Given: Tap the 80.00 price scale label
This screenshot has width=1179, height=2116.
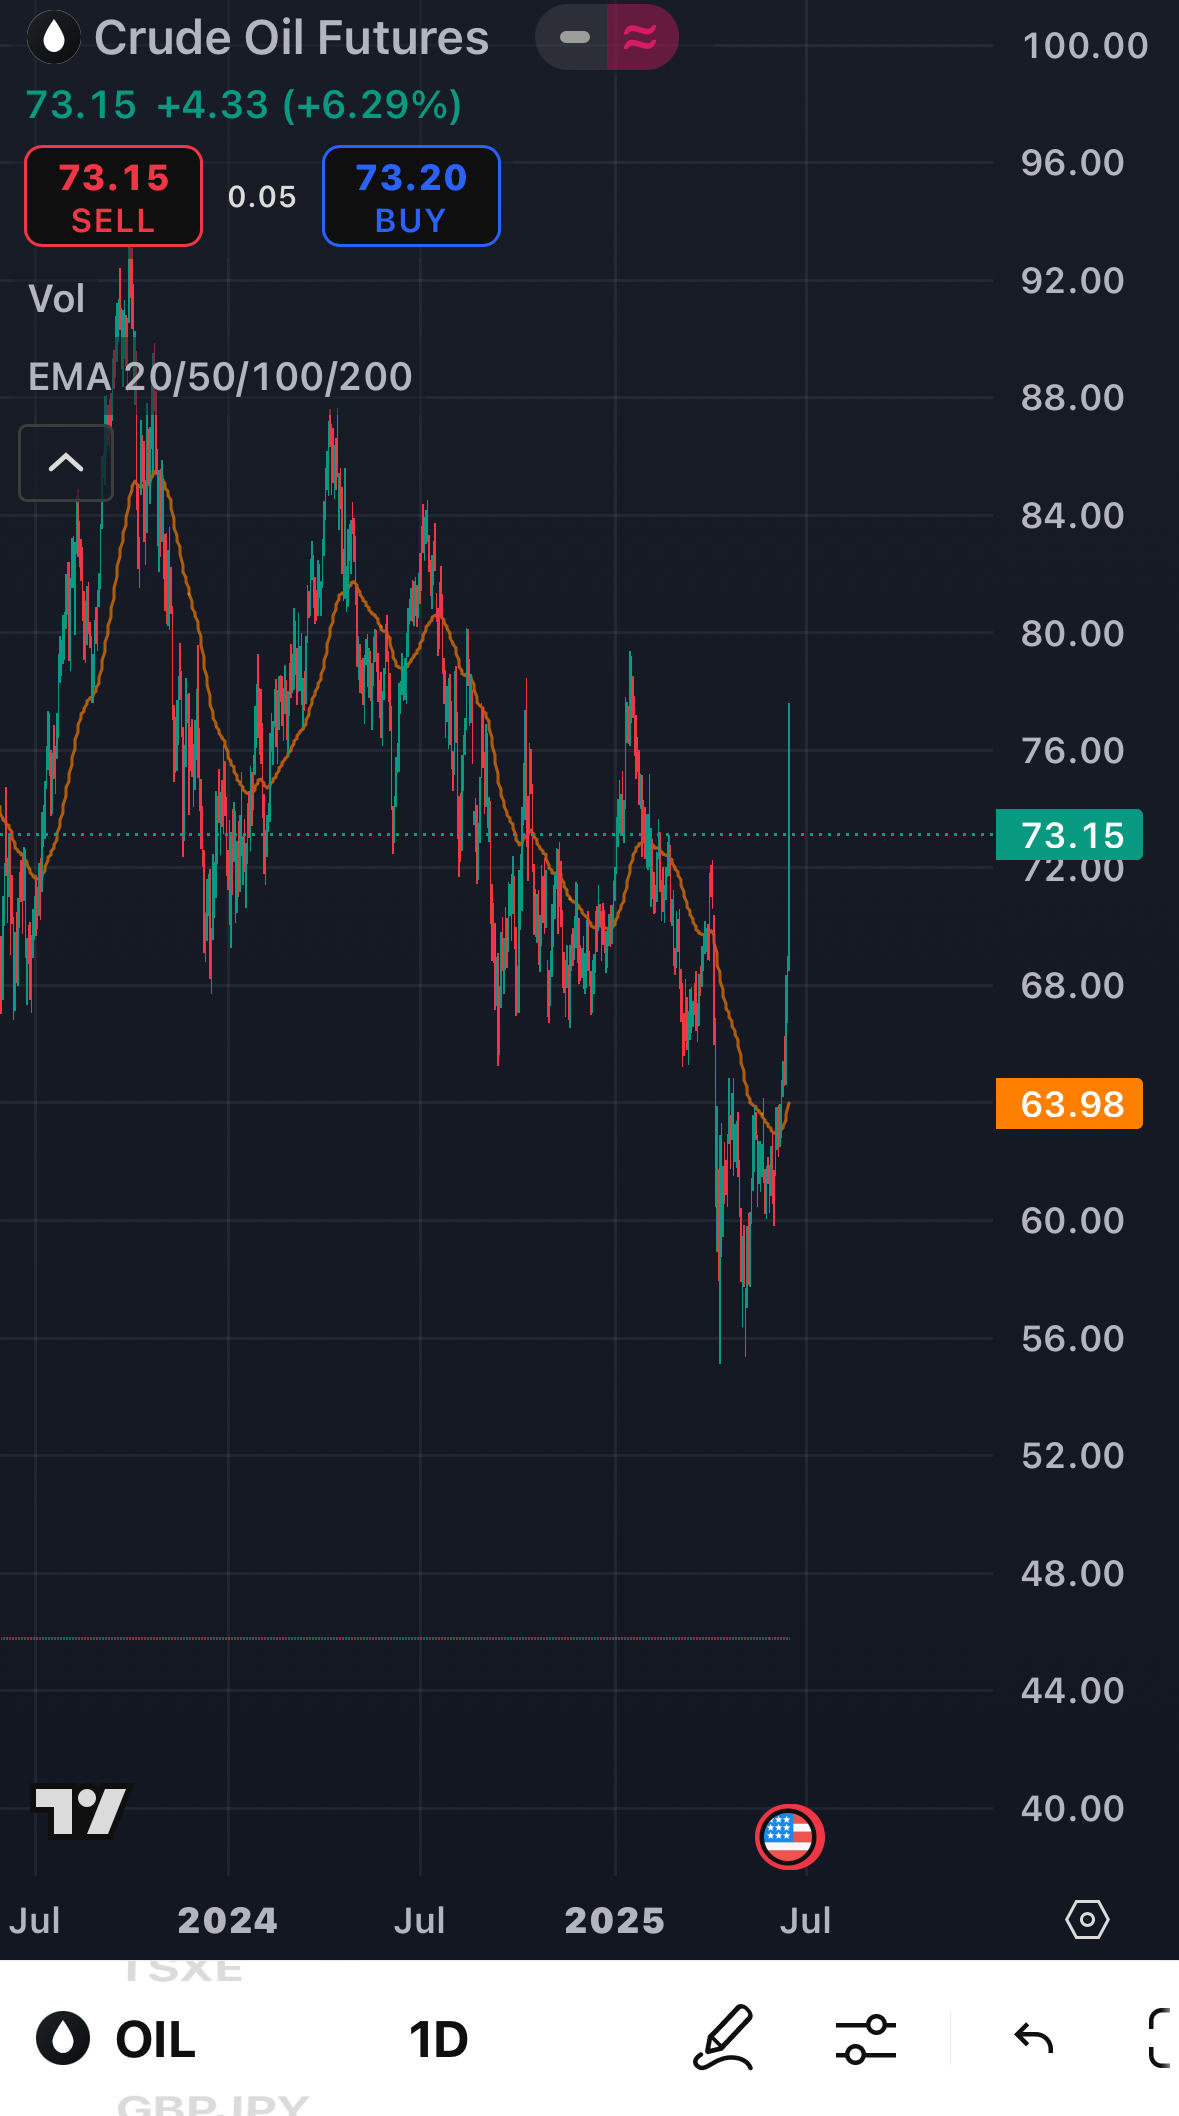Looking at the screenshot, I should [1072, 634].
